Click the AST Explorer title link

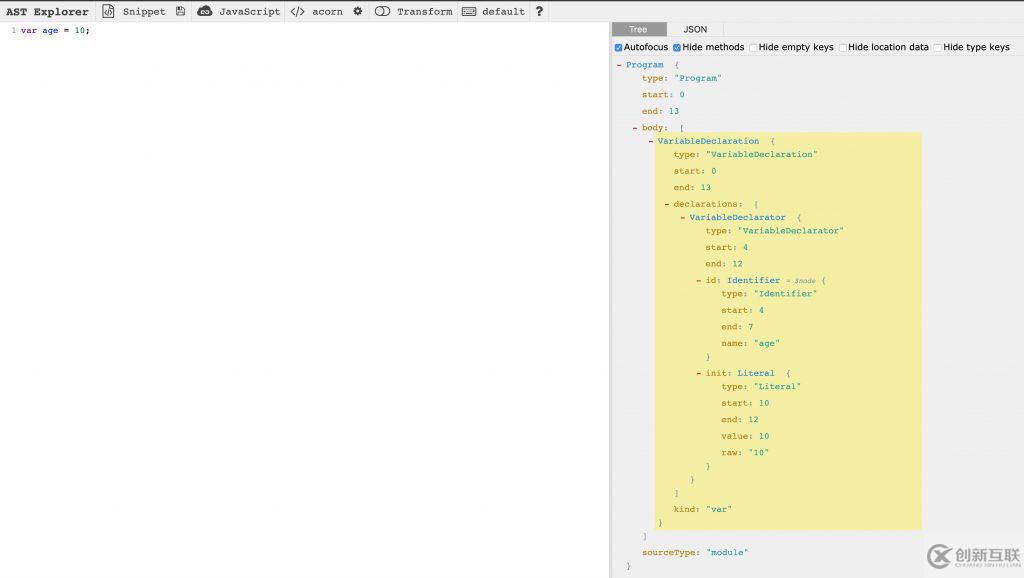pyautogui.click(x=47, y=12)
